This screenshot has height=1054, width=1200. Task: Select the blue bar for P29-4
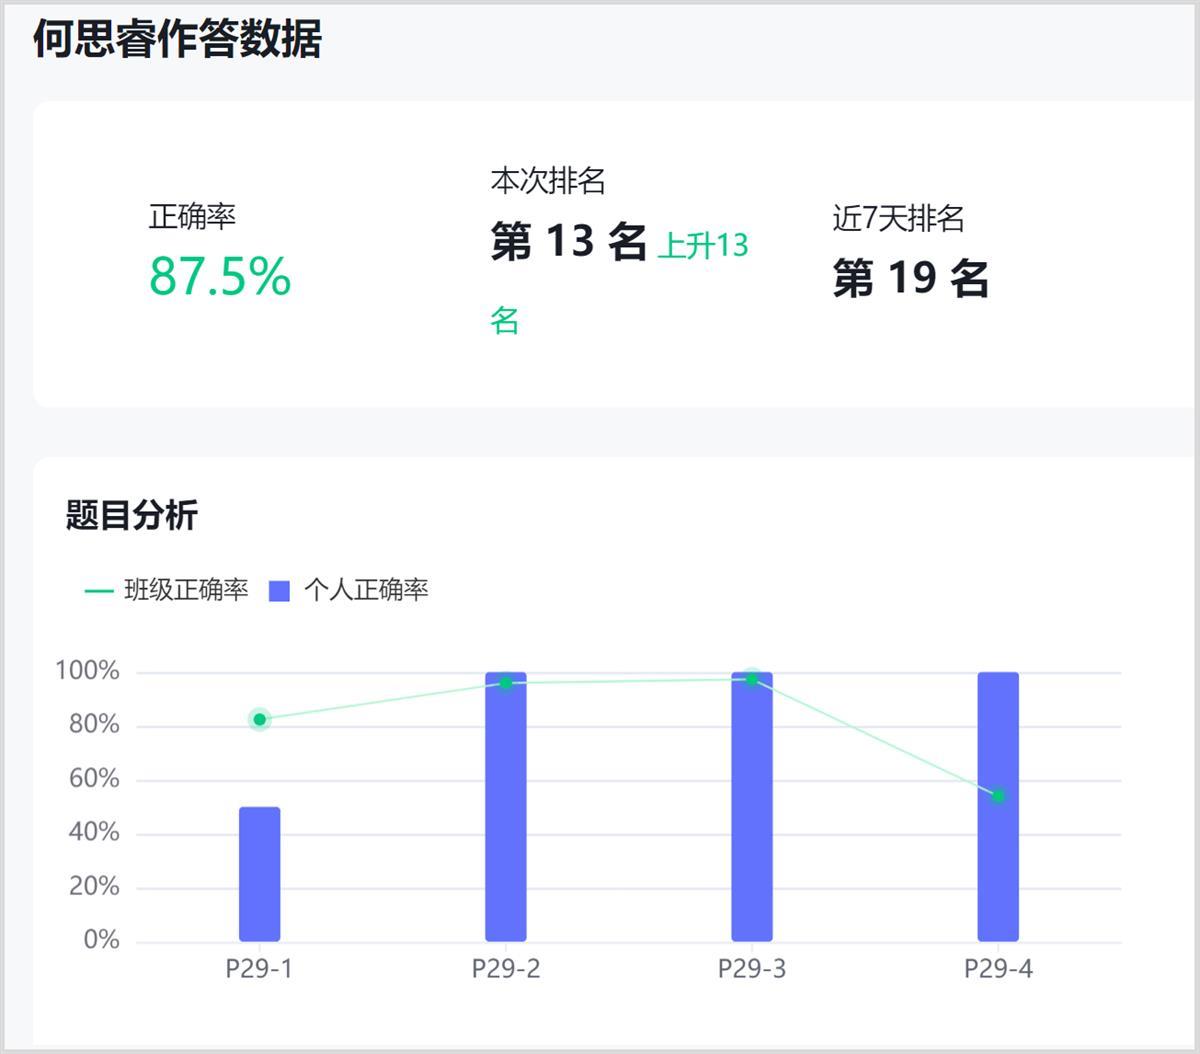[x=998, y=870]
